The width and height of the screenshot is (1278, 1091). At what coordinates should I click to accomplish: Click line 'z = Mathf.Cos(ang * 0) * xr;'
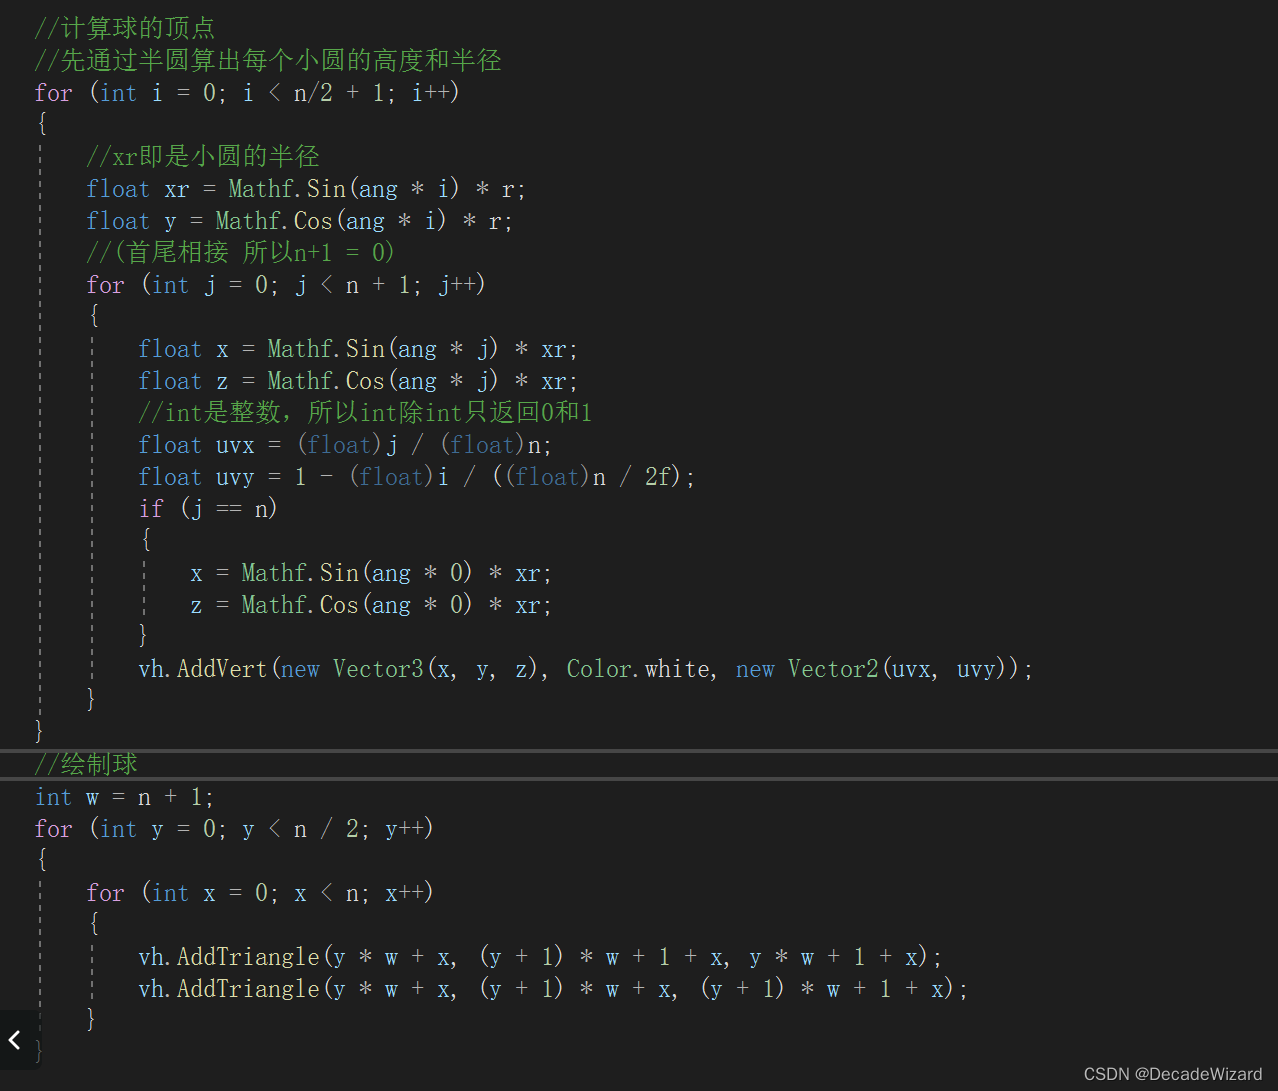pos(371,605)
